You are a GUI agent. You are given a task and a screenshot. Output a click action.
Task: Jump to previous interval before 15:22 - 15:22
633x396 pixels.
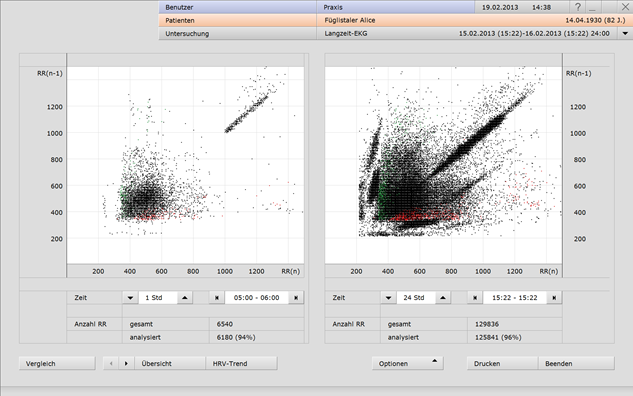[475, 298]
